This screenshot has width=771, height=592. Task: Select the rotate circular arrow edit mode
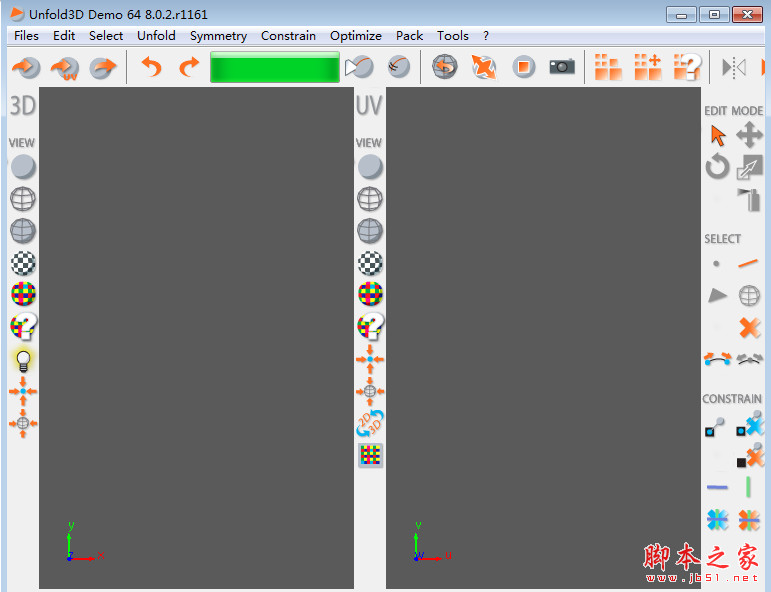tap(717, 166)
